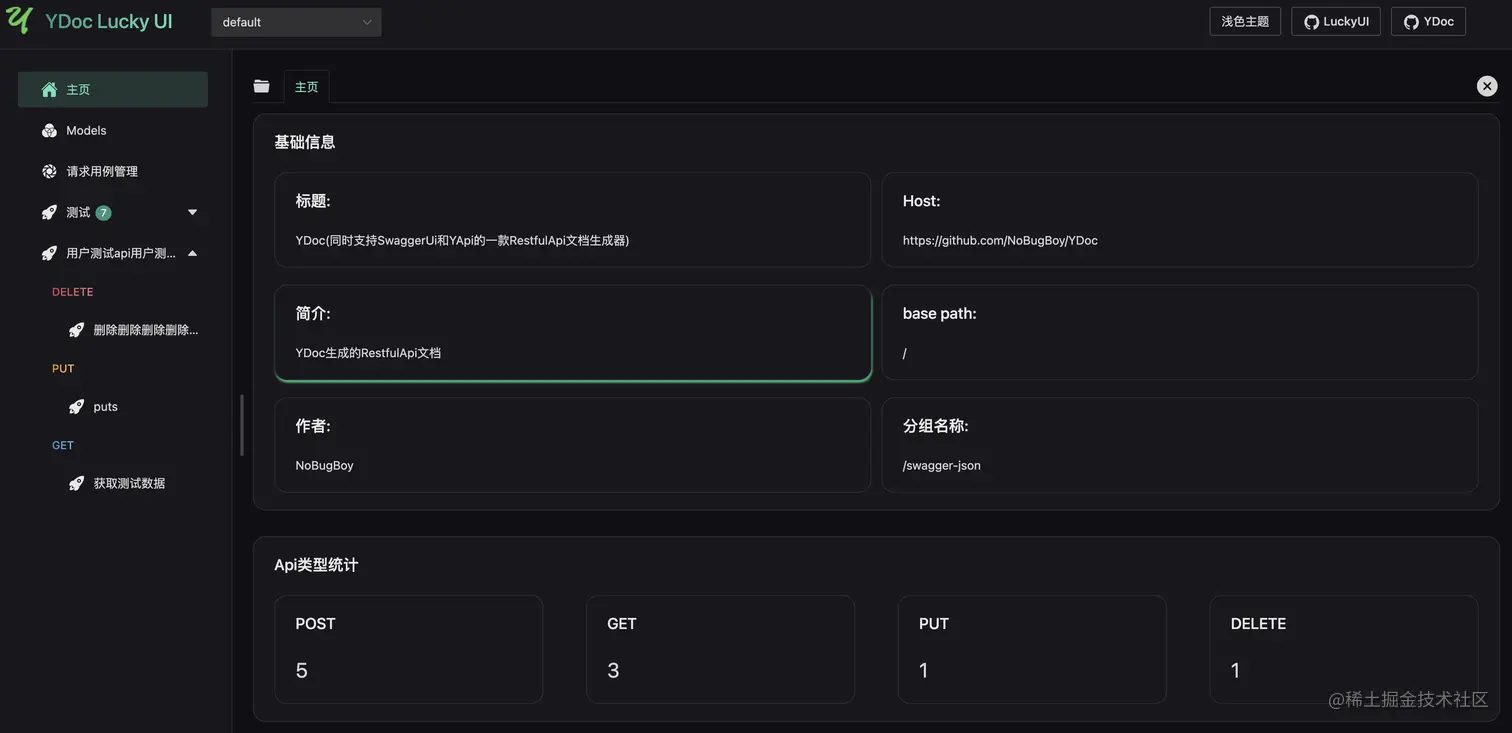Click the Host URL https://github.com/NoBugBoy/YDoc
This screenshot has height=733, width=1512.
1000,241
